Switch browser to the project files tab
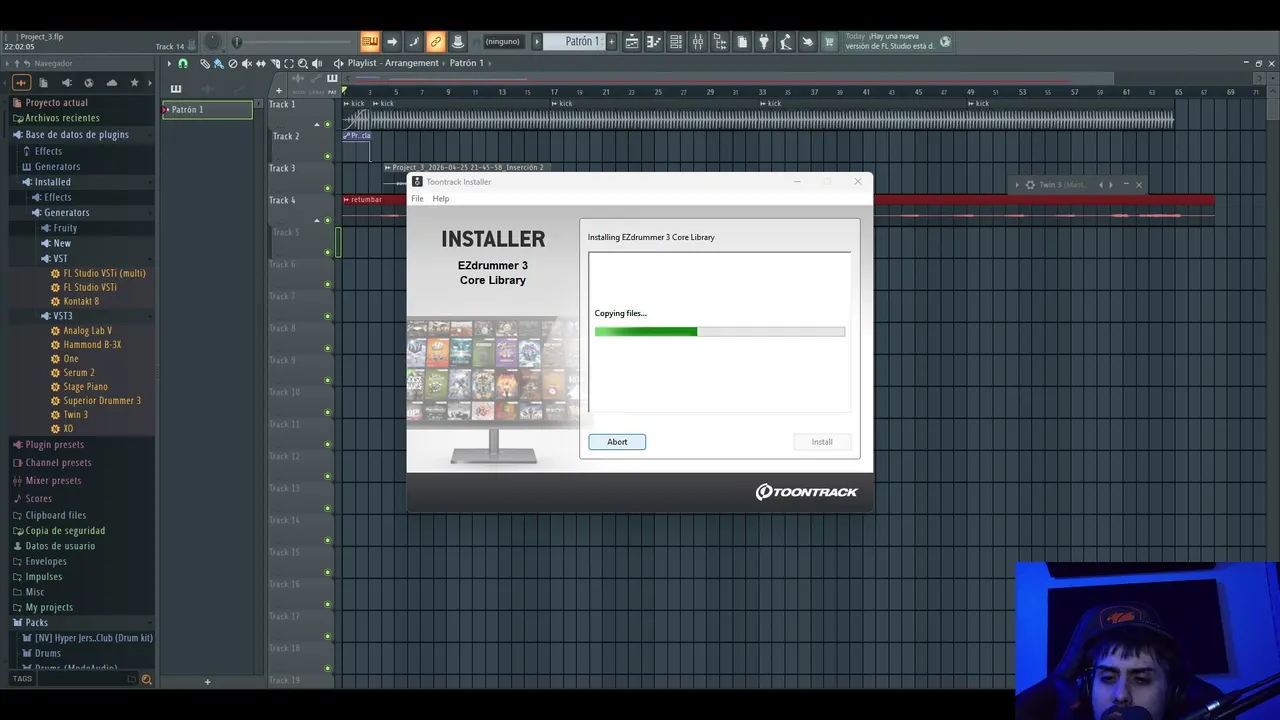 [43, 83]
